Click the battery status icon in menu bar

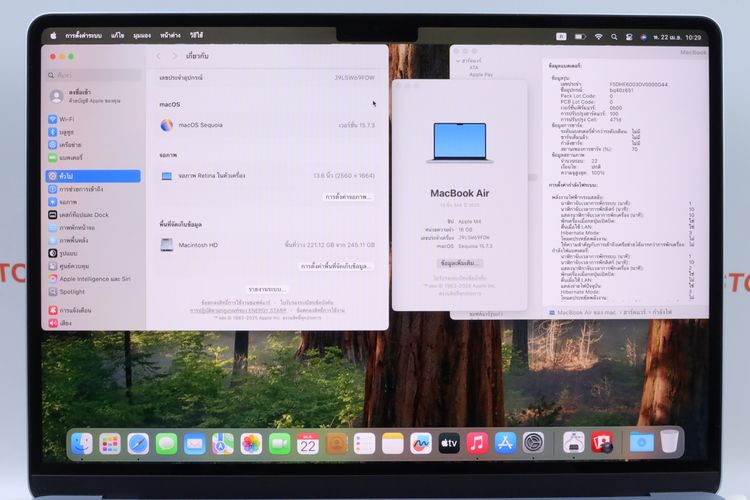pos(580,37)
